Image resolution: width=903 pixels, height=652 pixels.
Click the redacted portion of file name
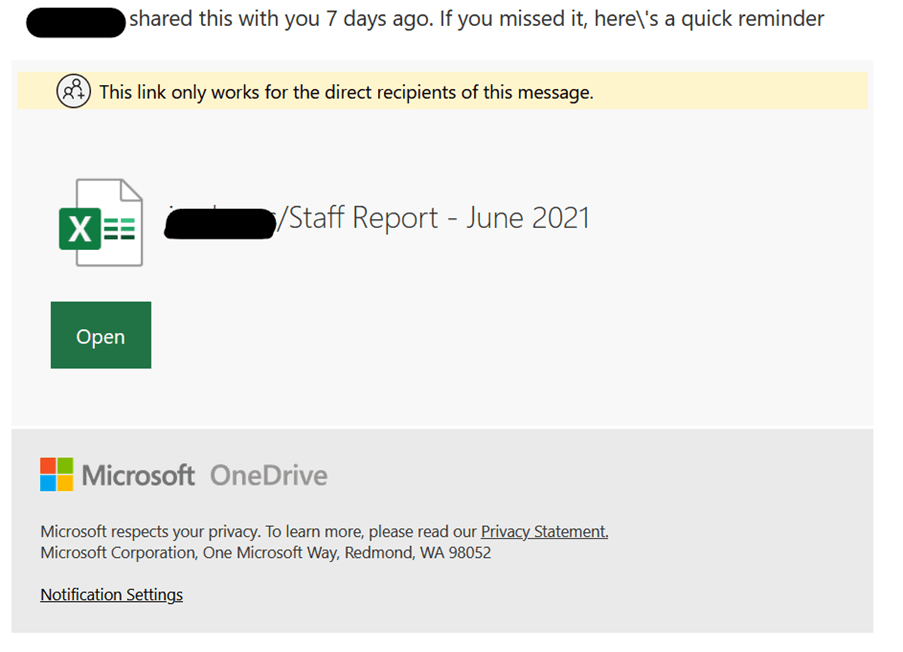220,220
